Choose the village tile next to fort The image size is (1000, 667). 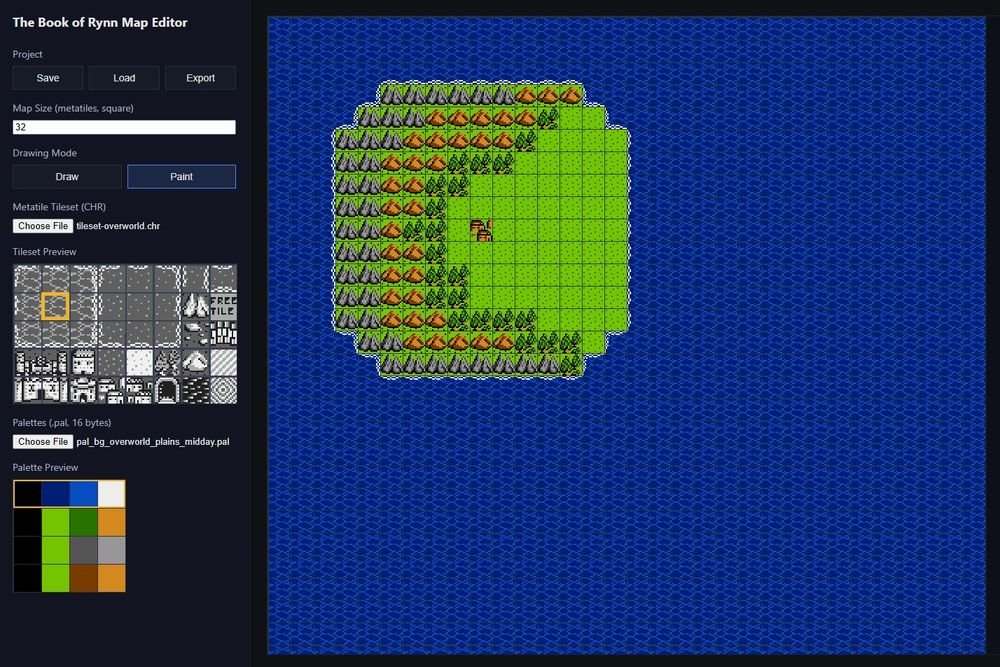click(112, 390)
